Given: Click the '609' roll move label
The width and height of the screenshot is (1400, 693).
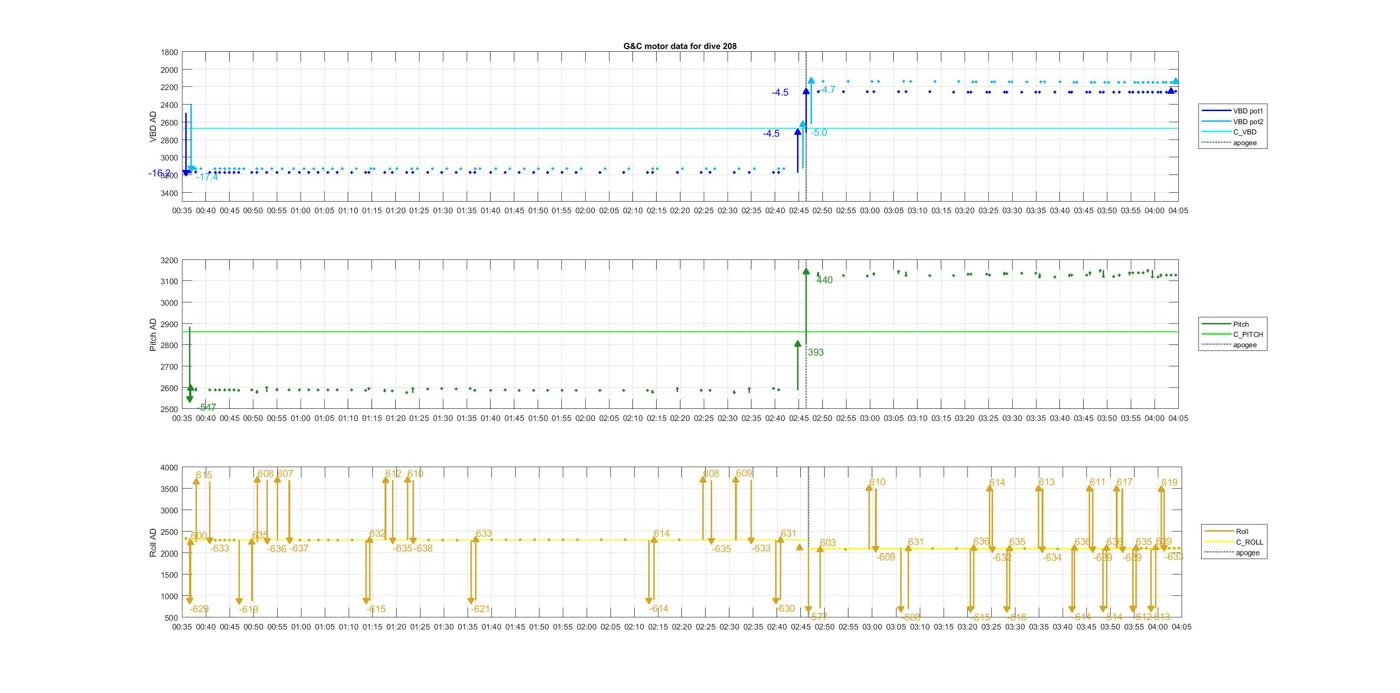Looking at the screenshot, I should [743, 474].
